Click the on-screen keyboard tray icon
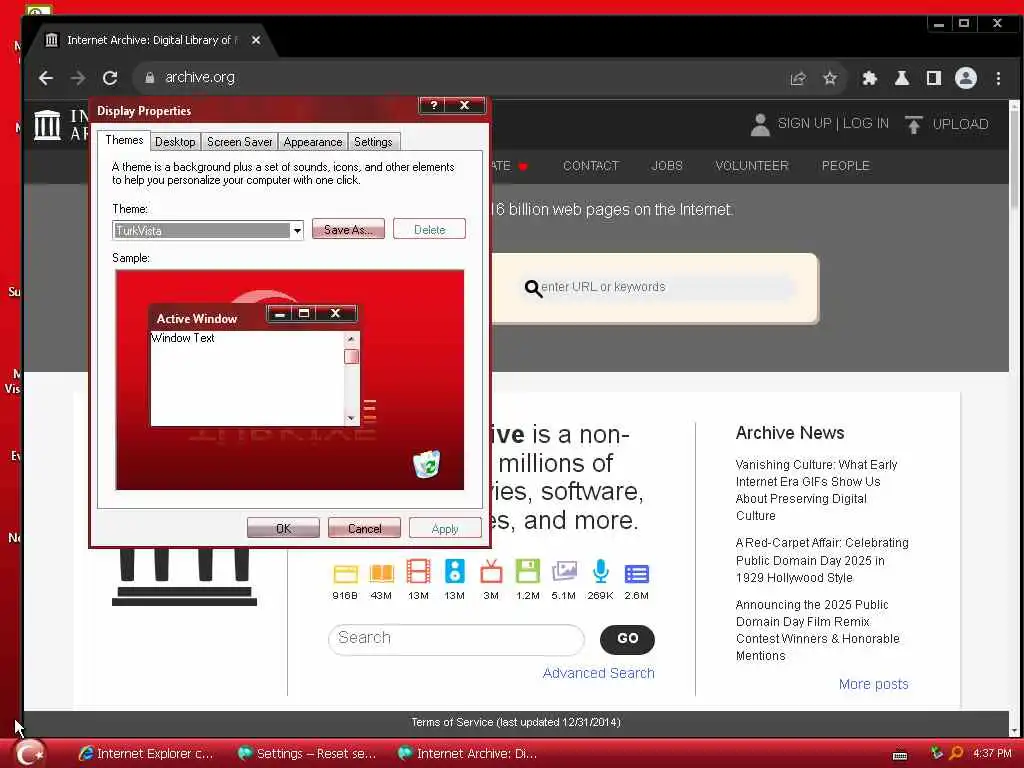Image resolution: width=1024 pixels, height=768 pixels. tap(900, 756)
